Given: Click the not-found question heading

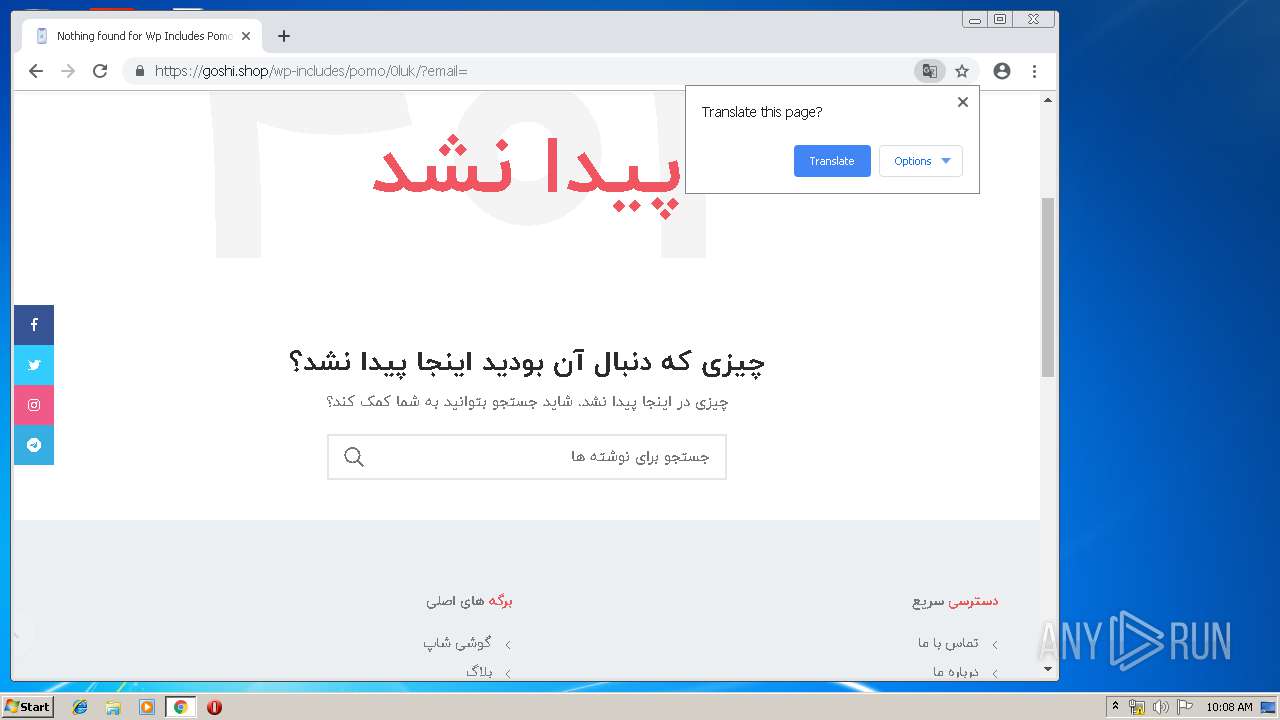Looking at the screenshot, I should pos(527,362).
